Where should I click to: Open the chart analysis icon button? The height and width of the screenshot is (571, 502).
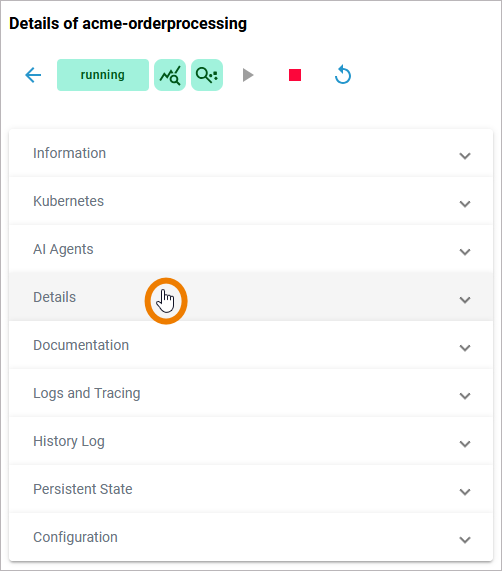(170, 75)
